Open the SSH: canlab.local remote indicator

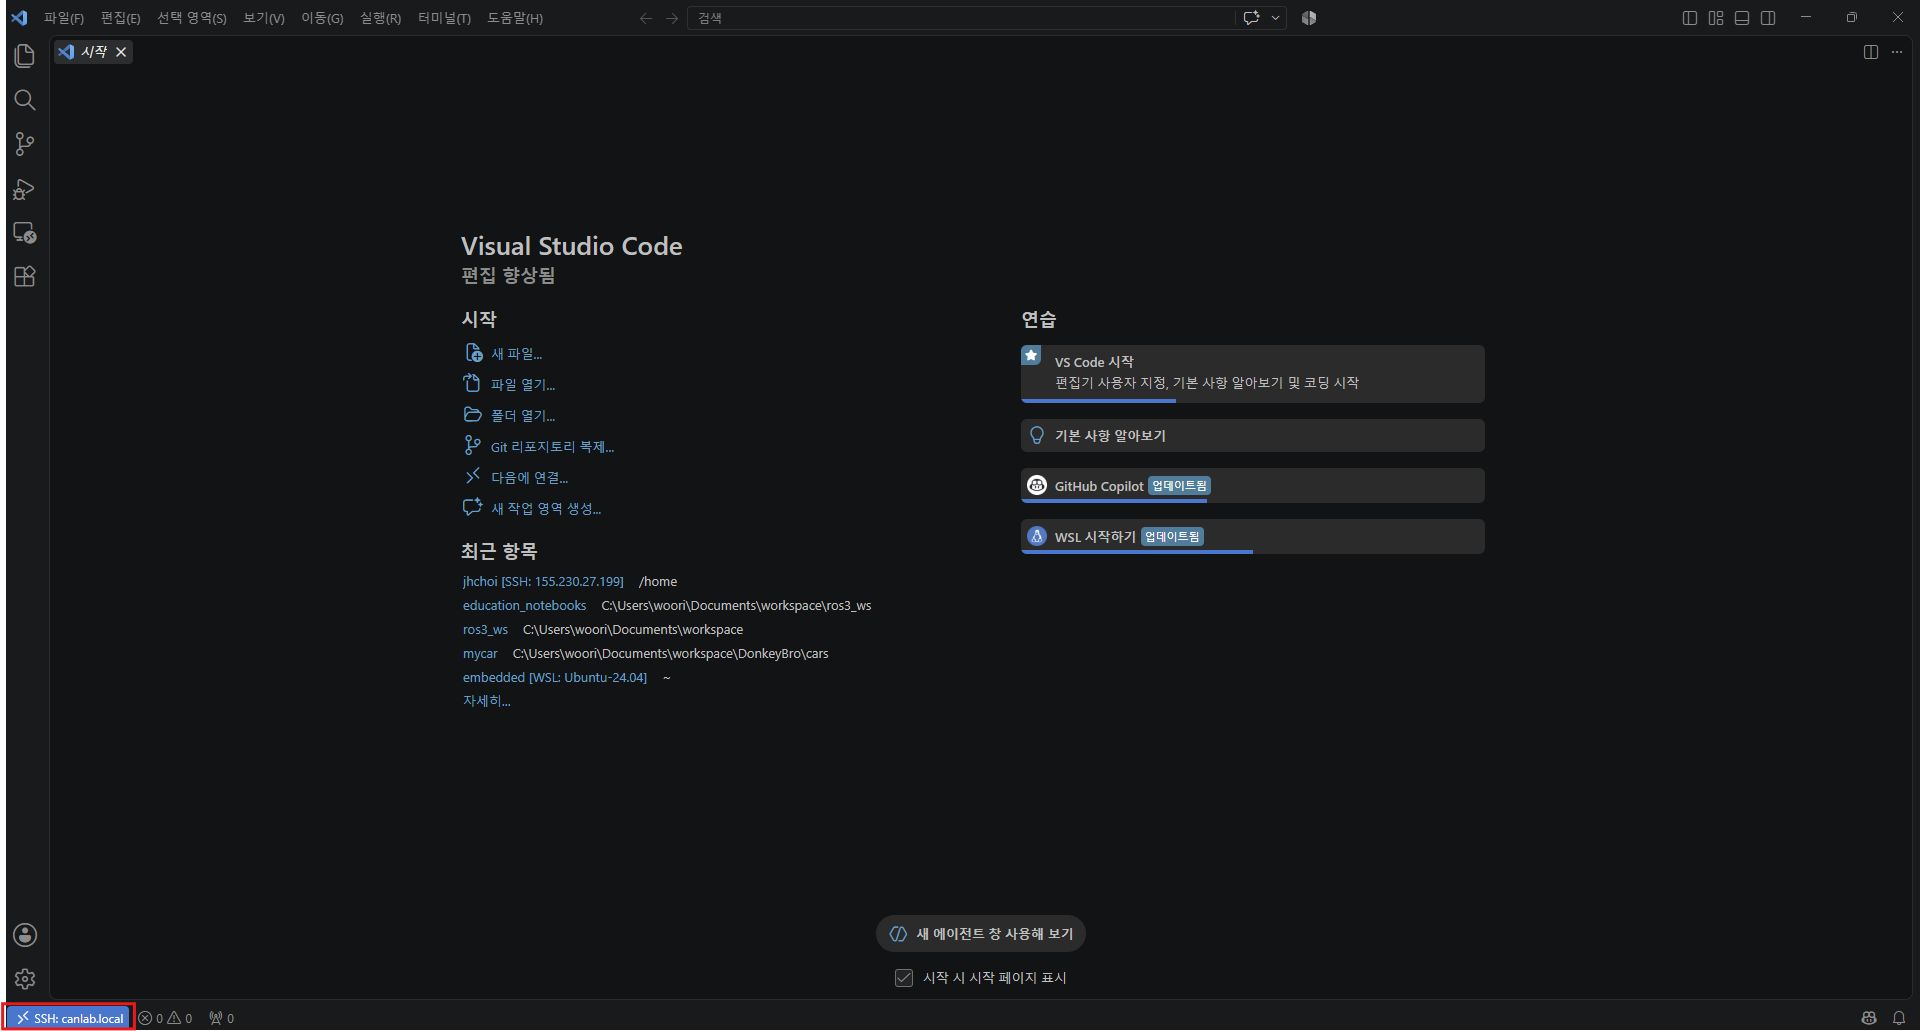tap(69, 1018)
